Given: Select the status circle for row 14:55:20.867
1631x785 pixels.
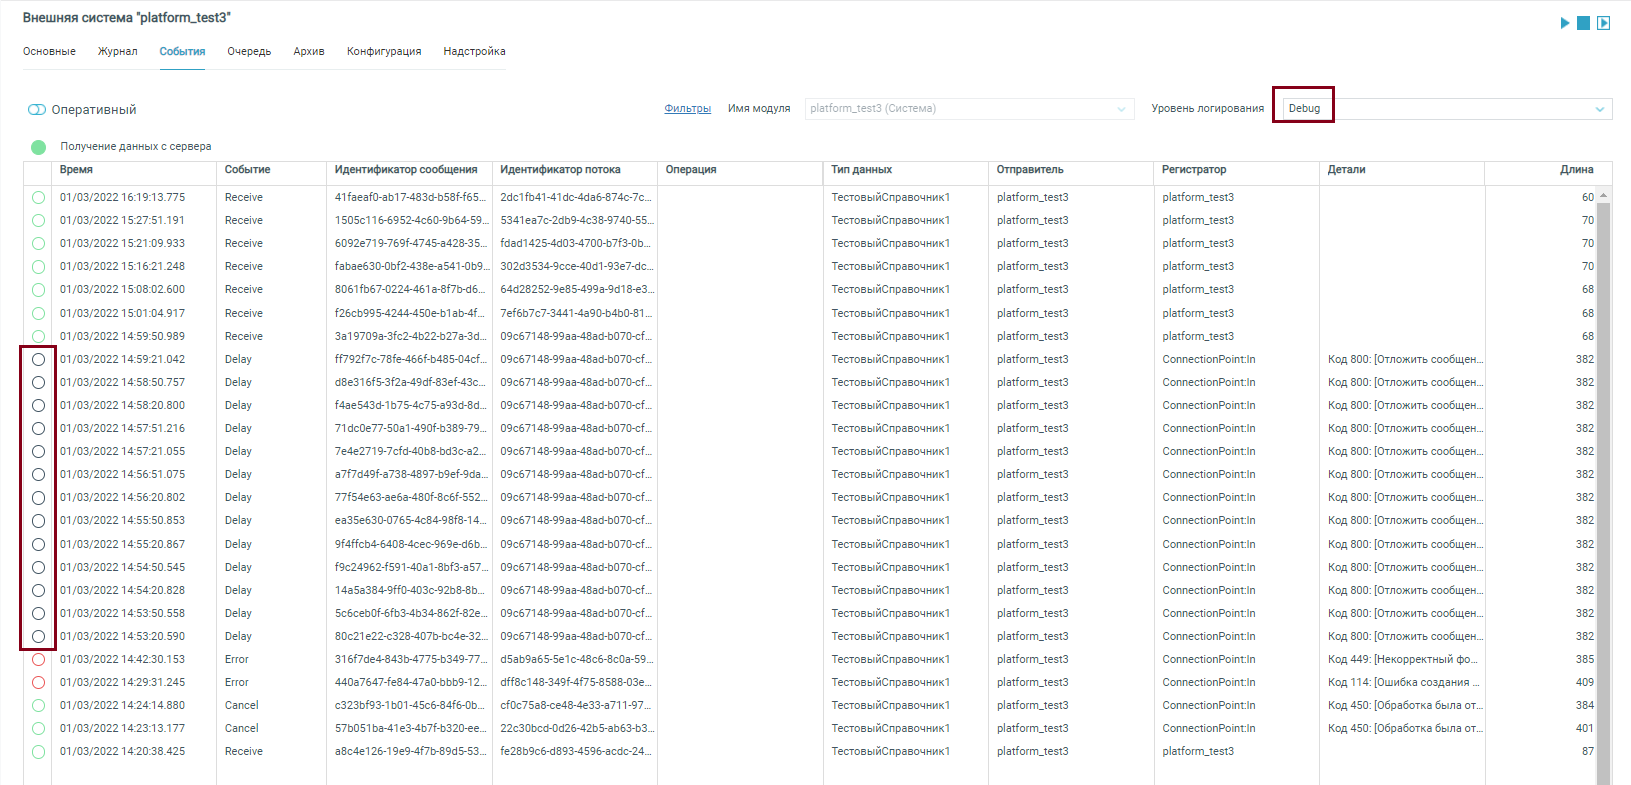Looking at the screenshot, I should [38, 545].
